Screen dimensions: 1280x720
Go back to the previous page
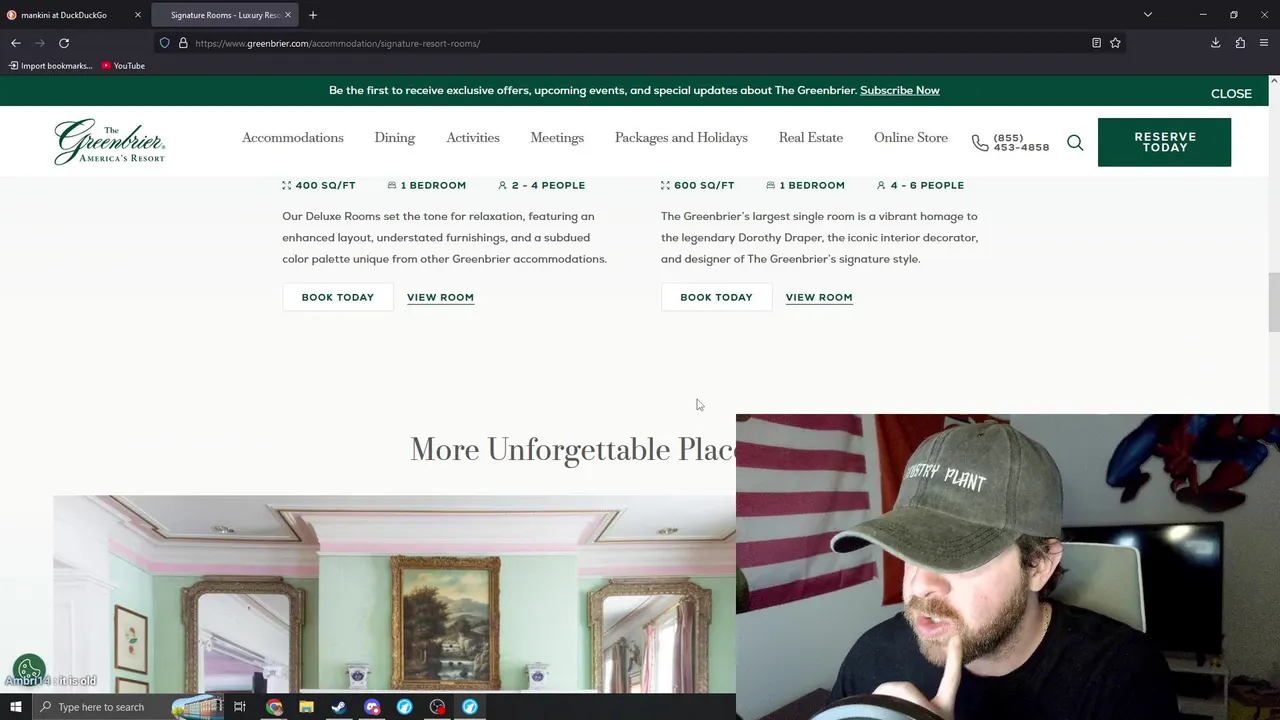coord(16,43)
